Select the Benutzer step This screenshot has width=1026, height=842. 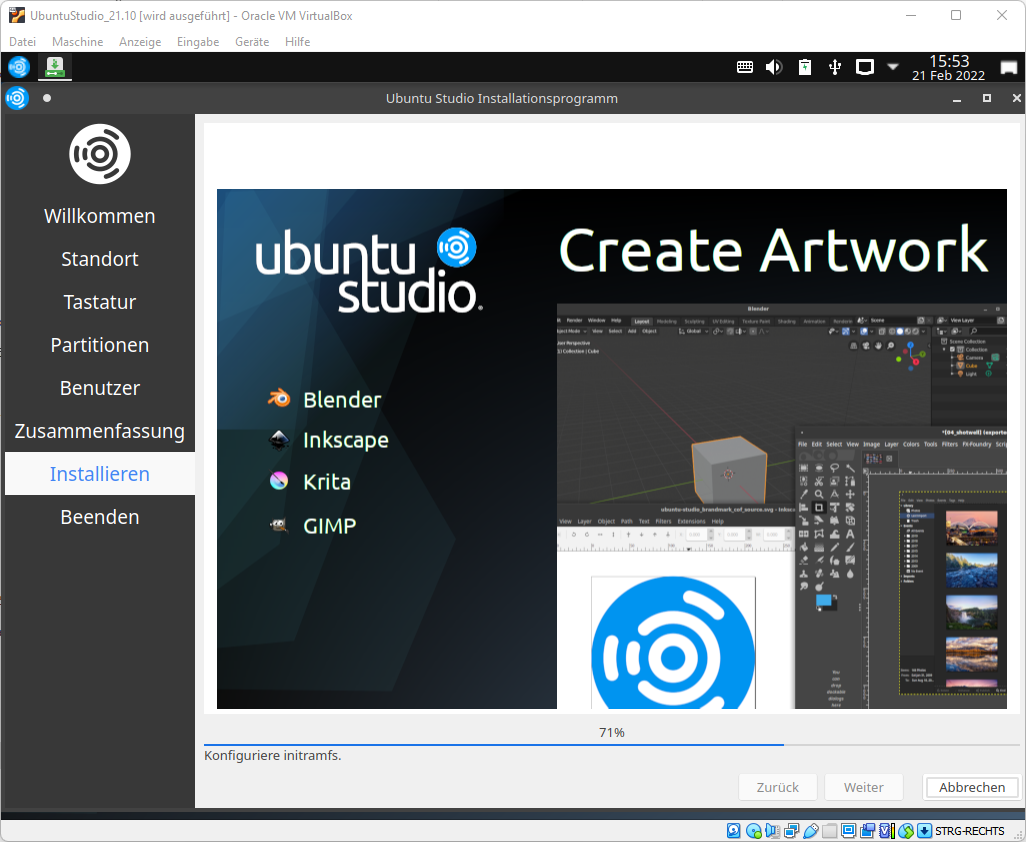[x=99, y=388]
